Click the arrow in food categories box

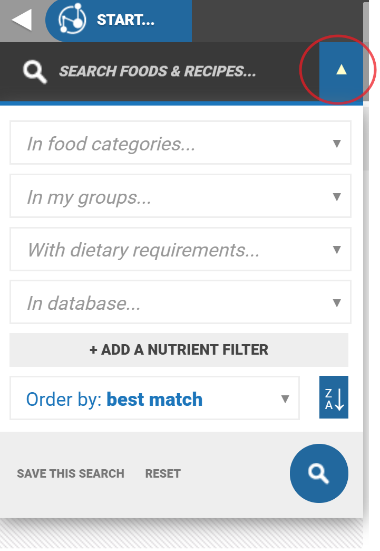click(x=337, y=143)
